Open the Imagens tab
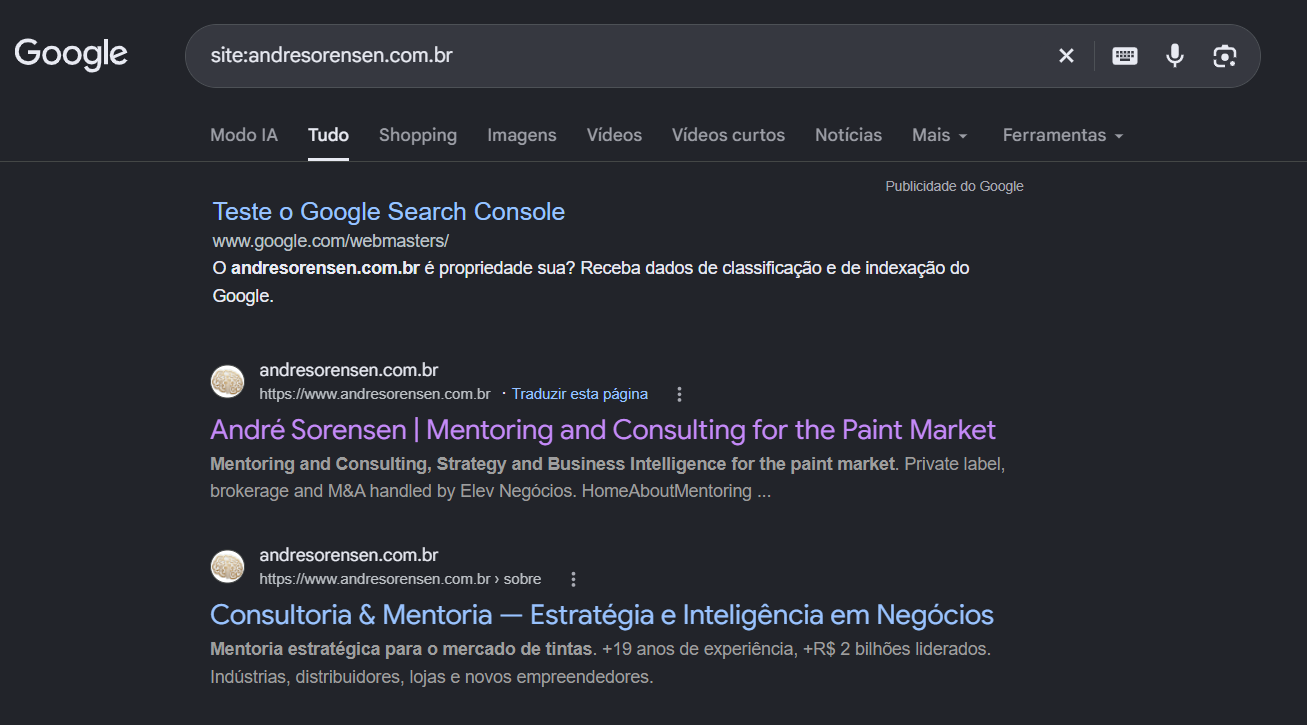 (522, 135)
